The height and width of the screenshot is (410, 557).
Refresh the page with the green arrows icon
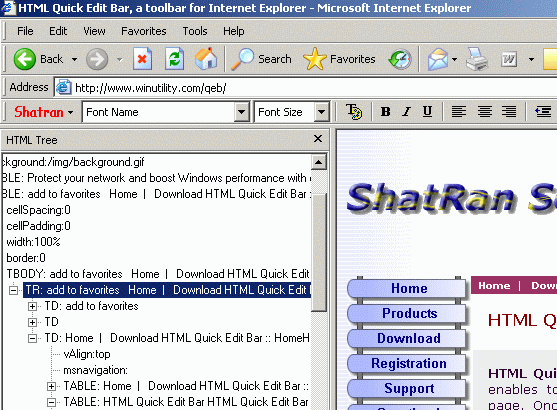(174, 59)
